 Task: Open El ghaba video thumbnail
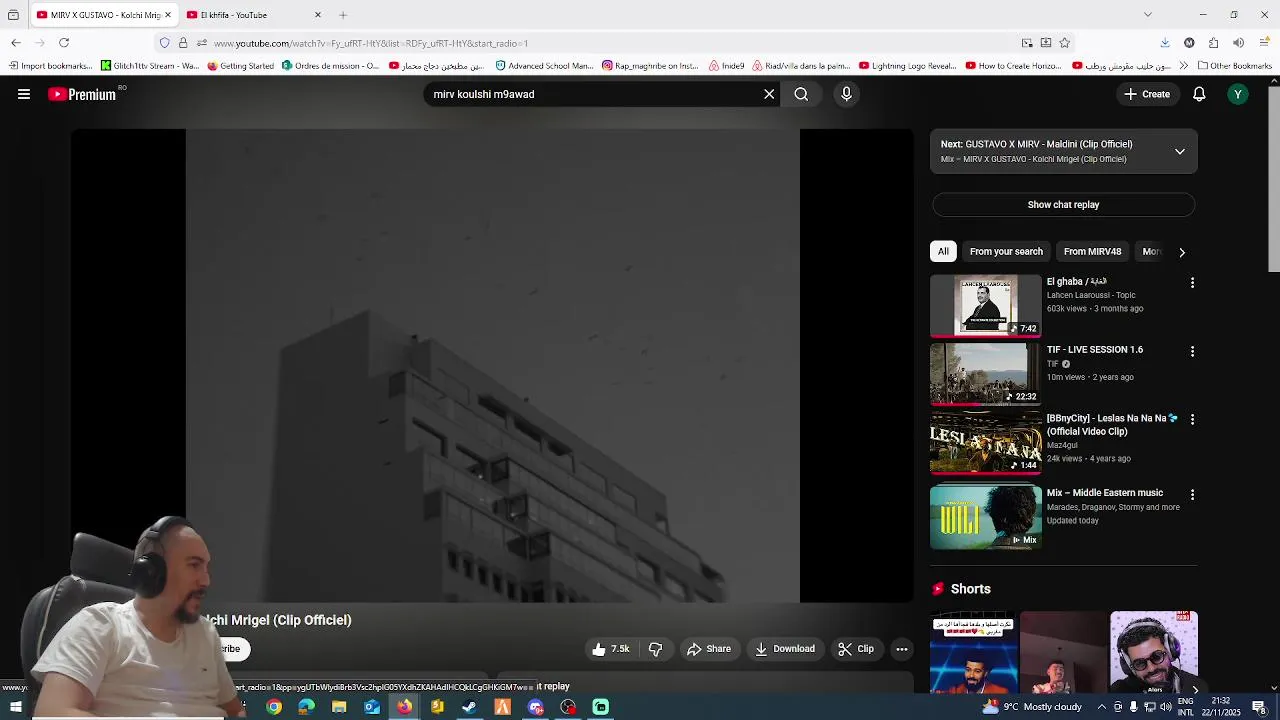[x=985, y=306]
